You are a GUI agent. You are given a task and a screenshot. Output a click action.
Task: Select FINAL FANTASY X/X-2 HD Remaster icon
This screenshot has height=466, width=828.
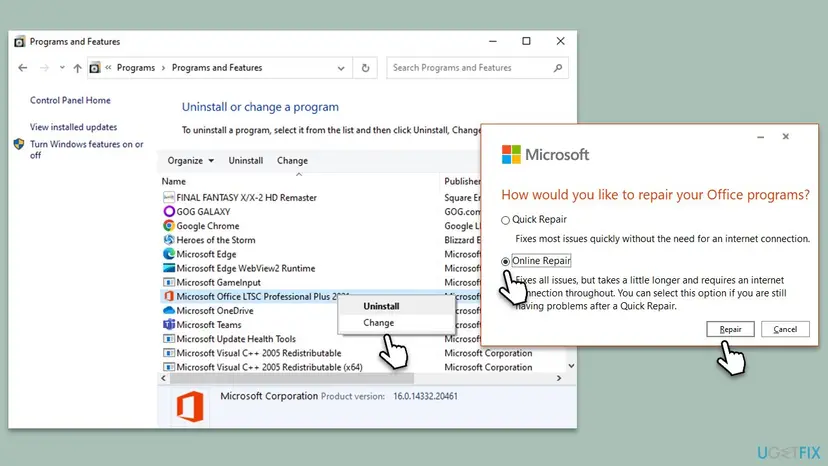pyautogui.click(x=168, y=197)
